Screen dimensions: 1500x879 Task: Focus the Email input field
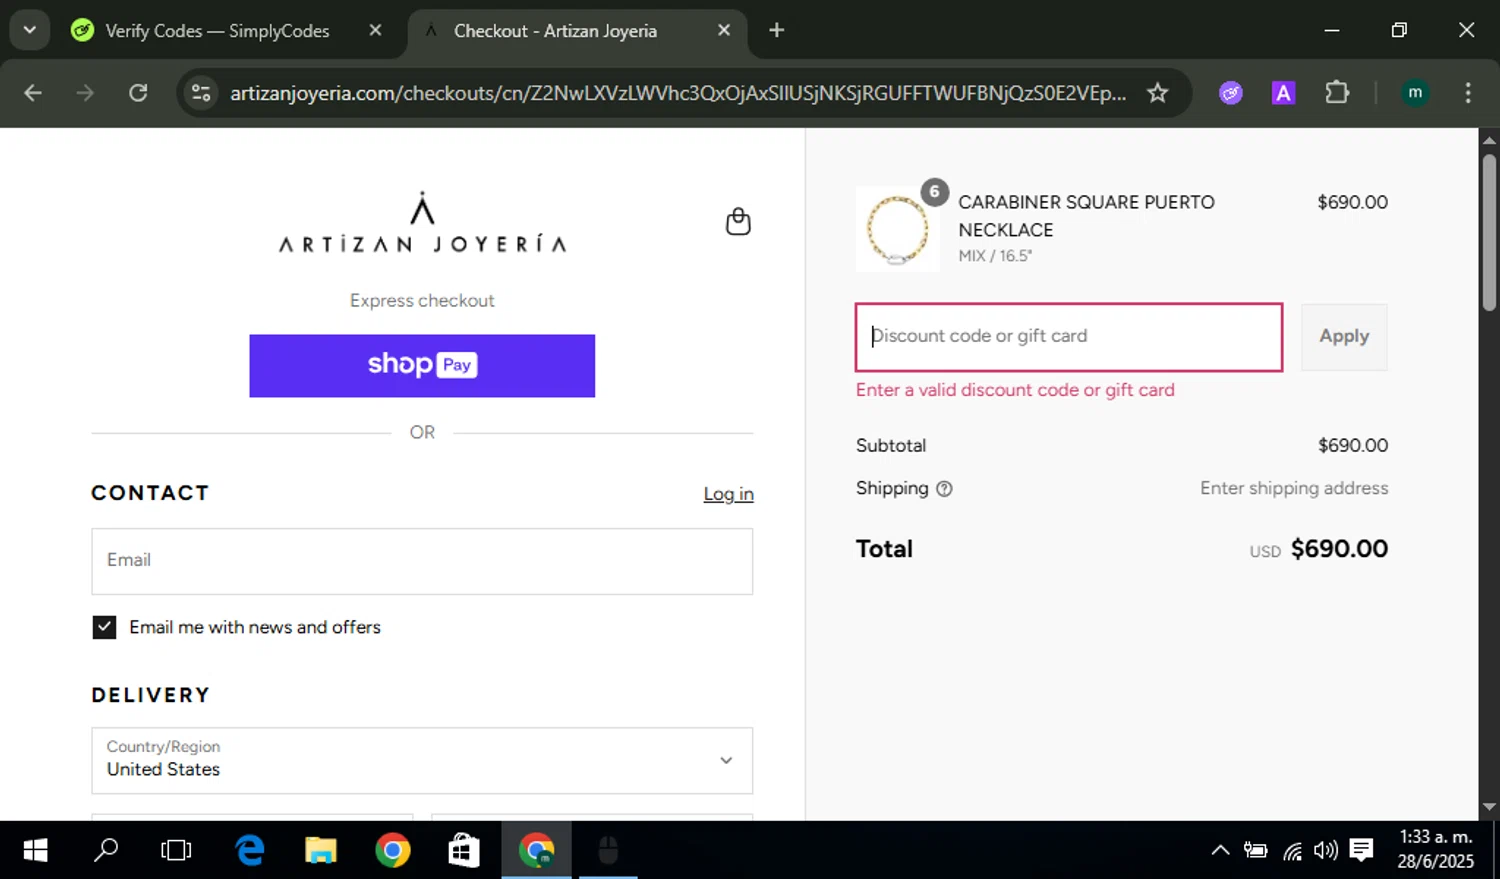422,561
